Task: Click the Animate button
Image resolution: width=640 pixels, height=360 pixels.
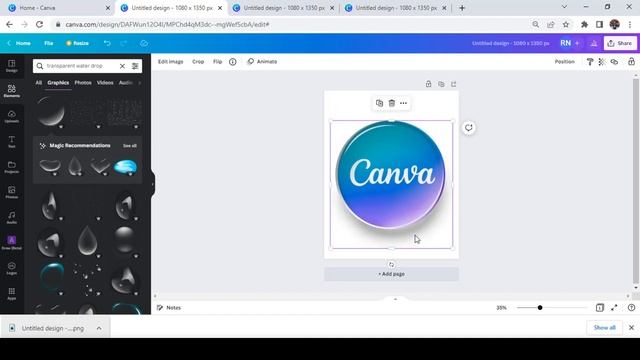Action: pos(262,62)
